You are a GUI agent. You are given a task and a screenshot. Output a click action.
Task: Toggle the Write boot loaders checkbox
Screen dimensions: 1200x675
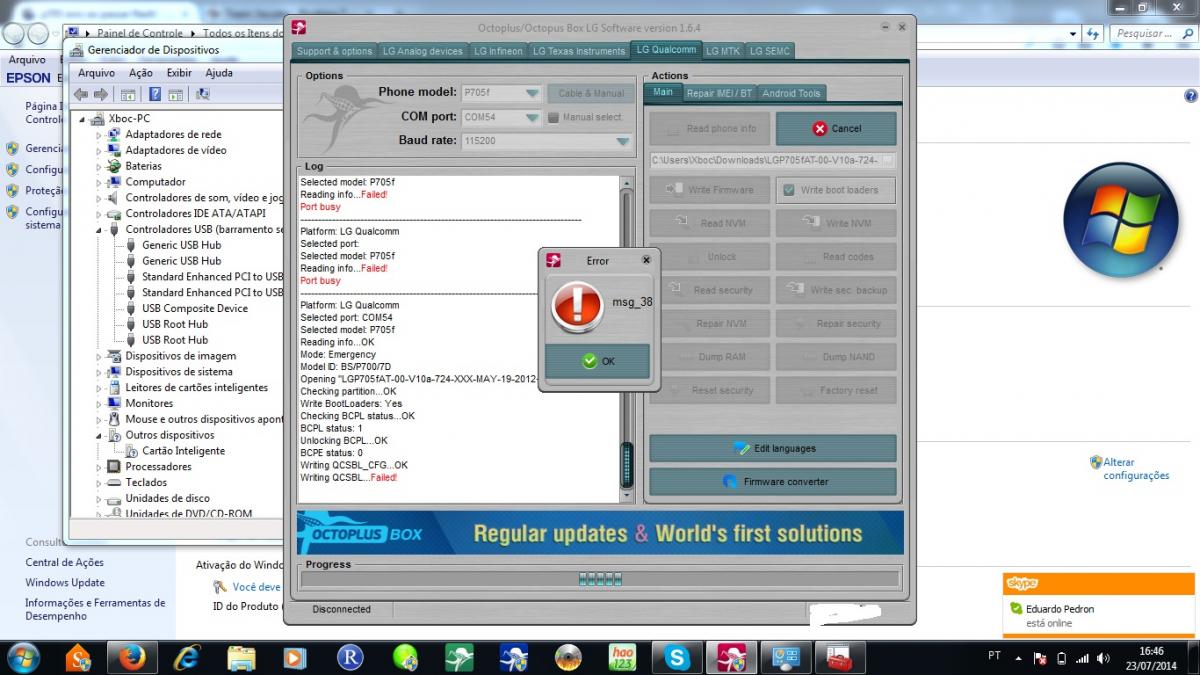[x=789, y=190]
